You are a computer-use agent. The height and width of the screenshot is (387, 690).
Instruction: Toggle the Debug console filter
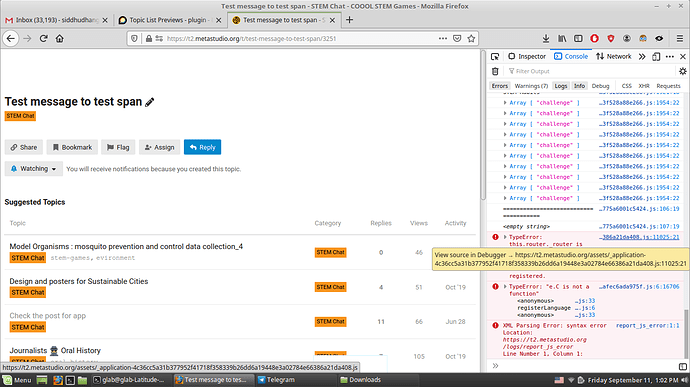tap(600, 86)
